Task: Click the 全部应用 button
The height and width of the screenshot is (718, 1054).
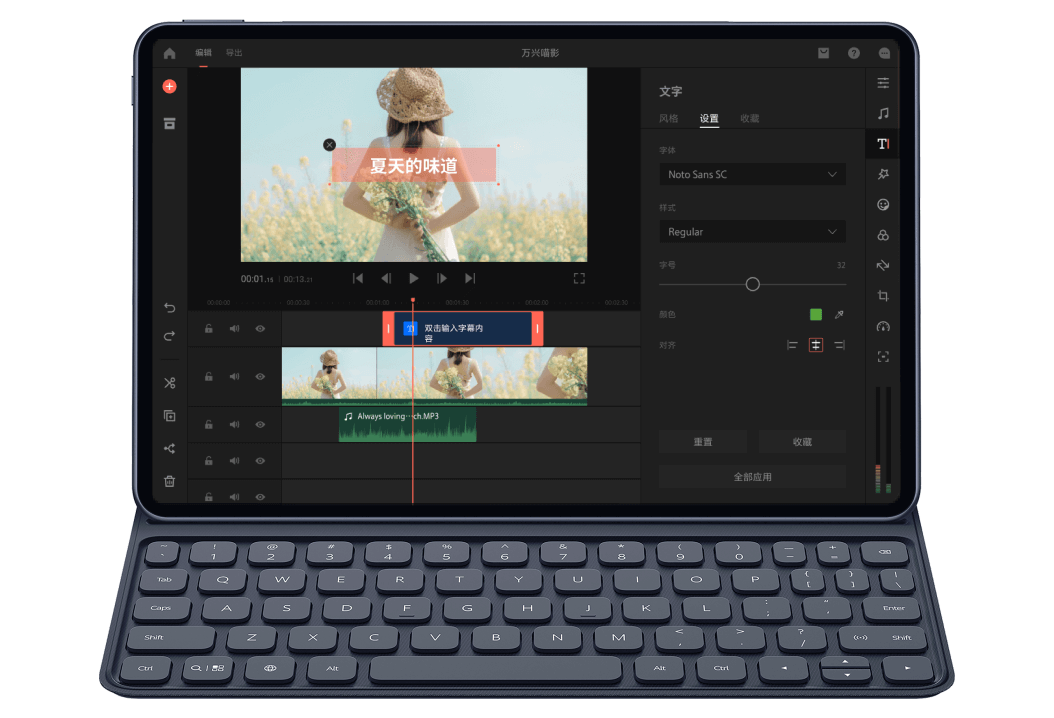Action: point(752,477)
